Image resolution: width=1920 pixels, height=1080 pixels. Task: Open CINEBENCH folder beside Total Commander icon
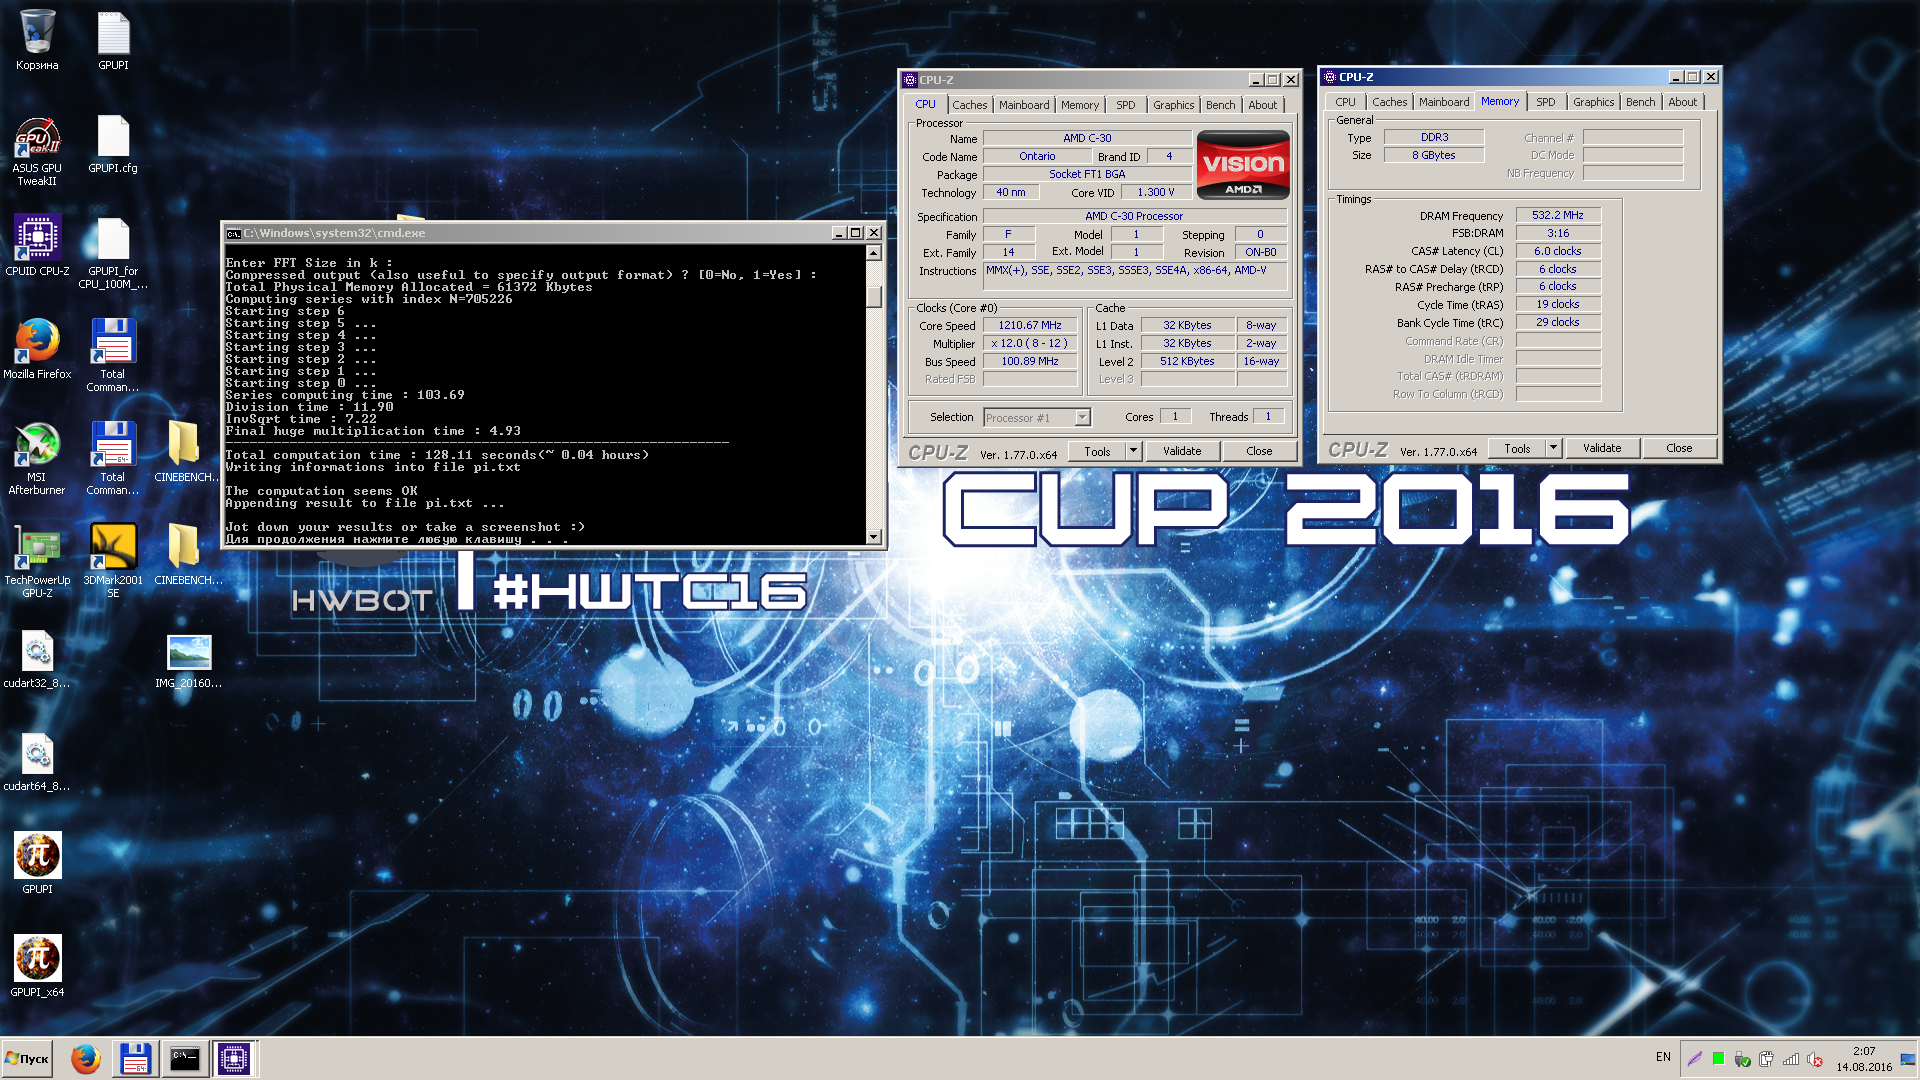click(186, 452)
